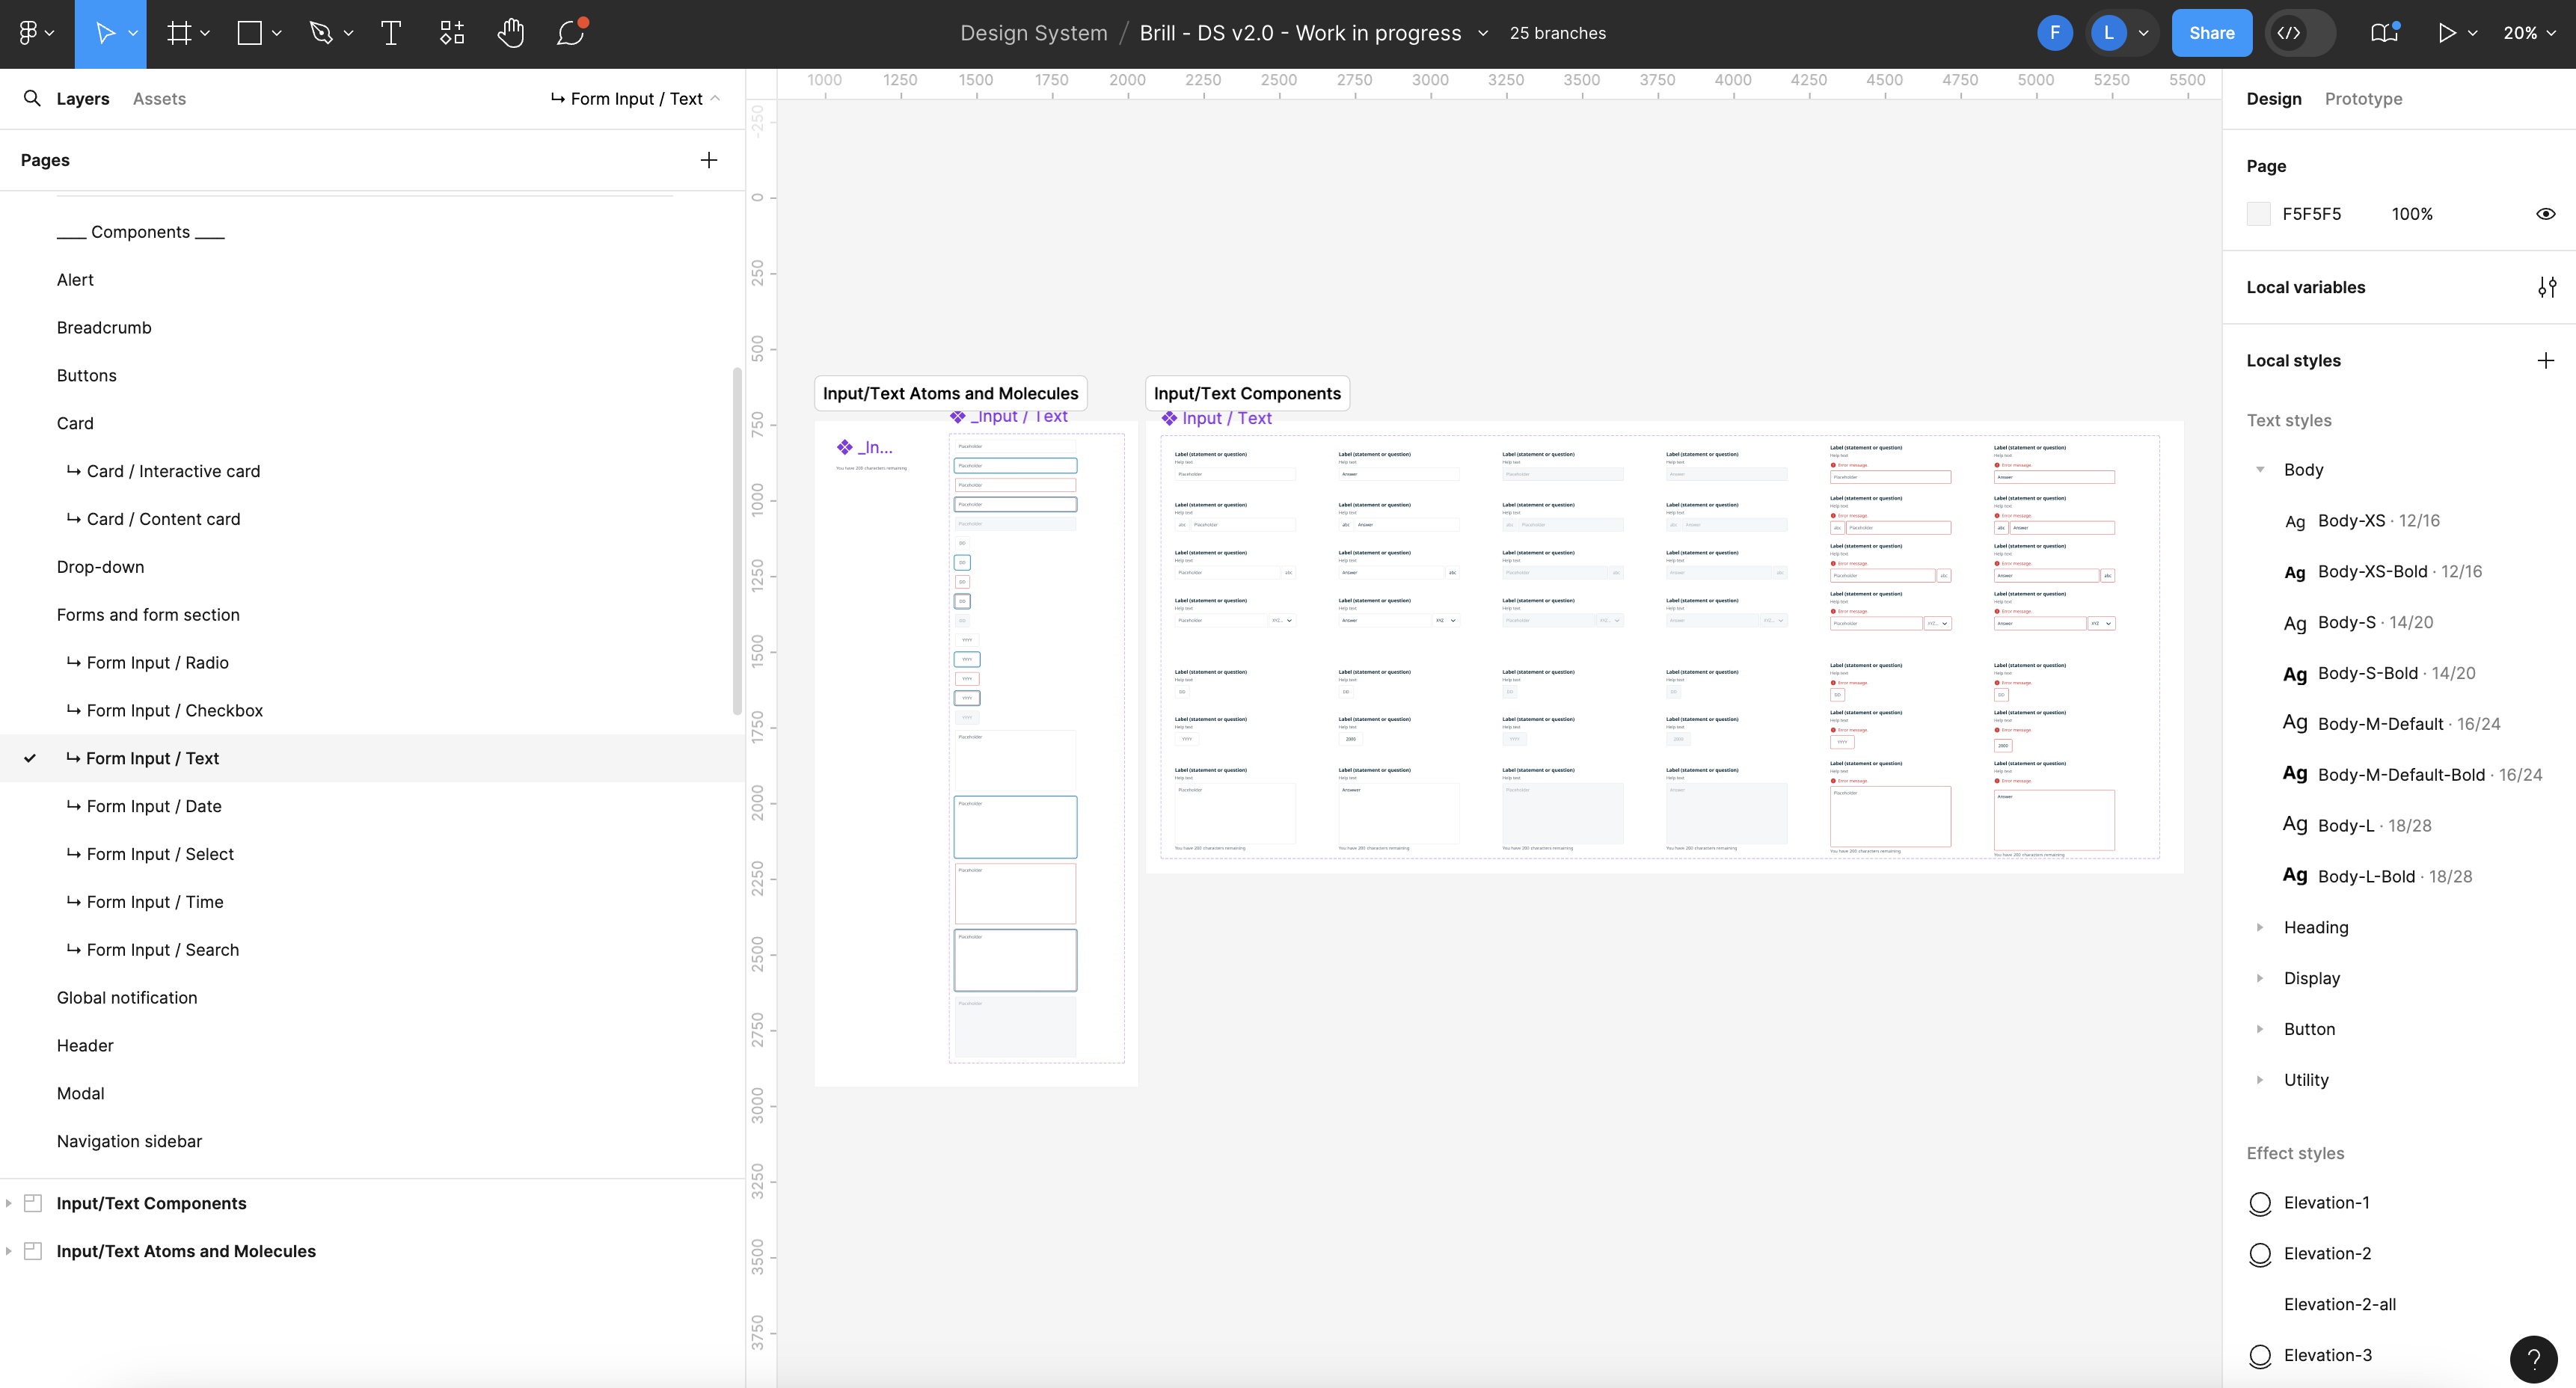Open the Actions/Resources panel

pyautogui.click(x=450, y=32)
